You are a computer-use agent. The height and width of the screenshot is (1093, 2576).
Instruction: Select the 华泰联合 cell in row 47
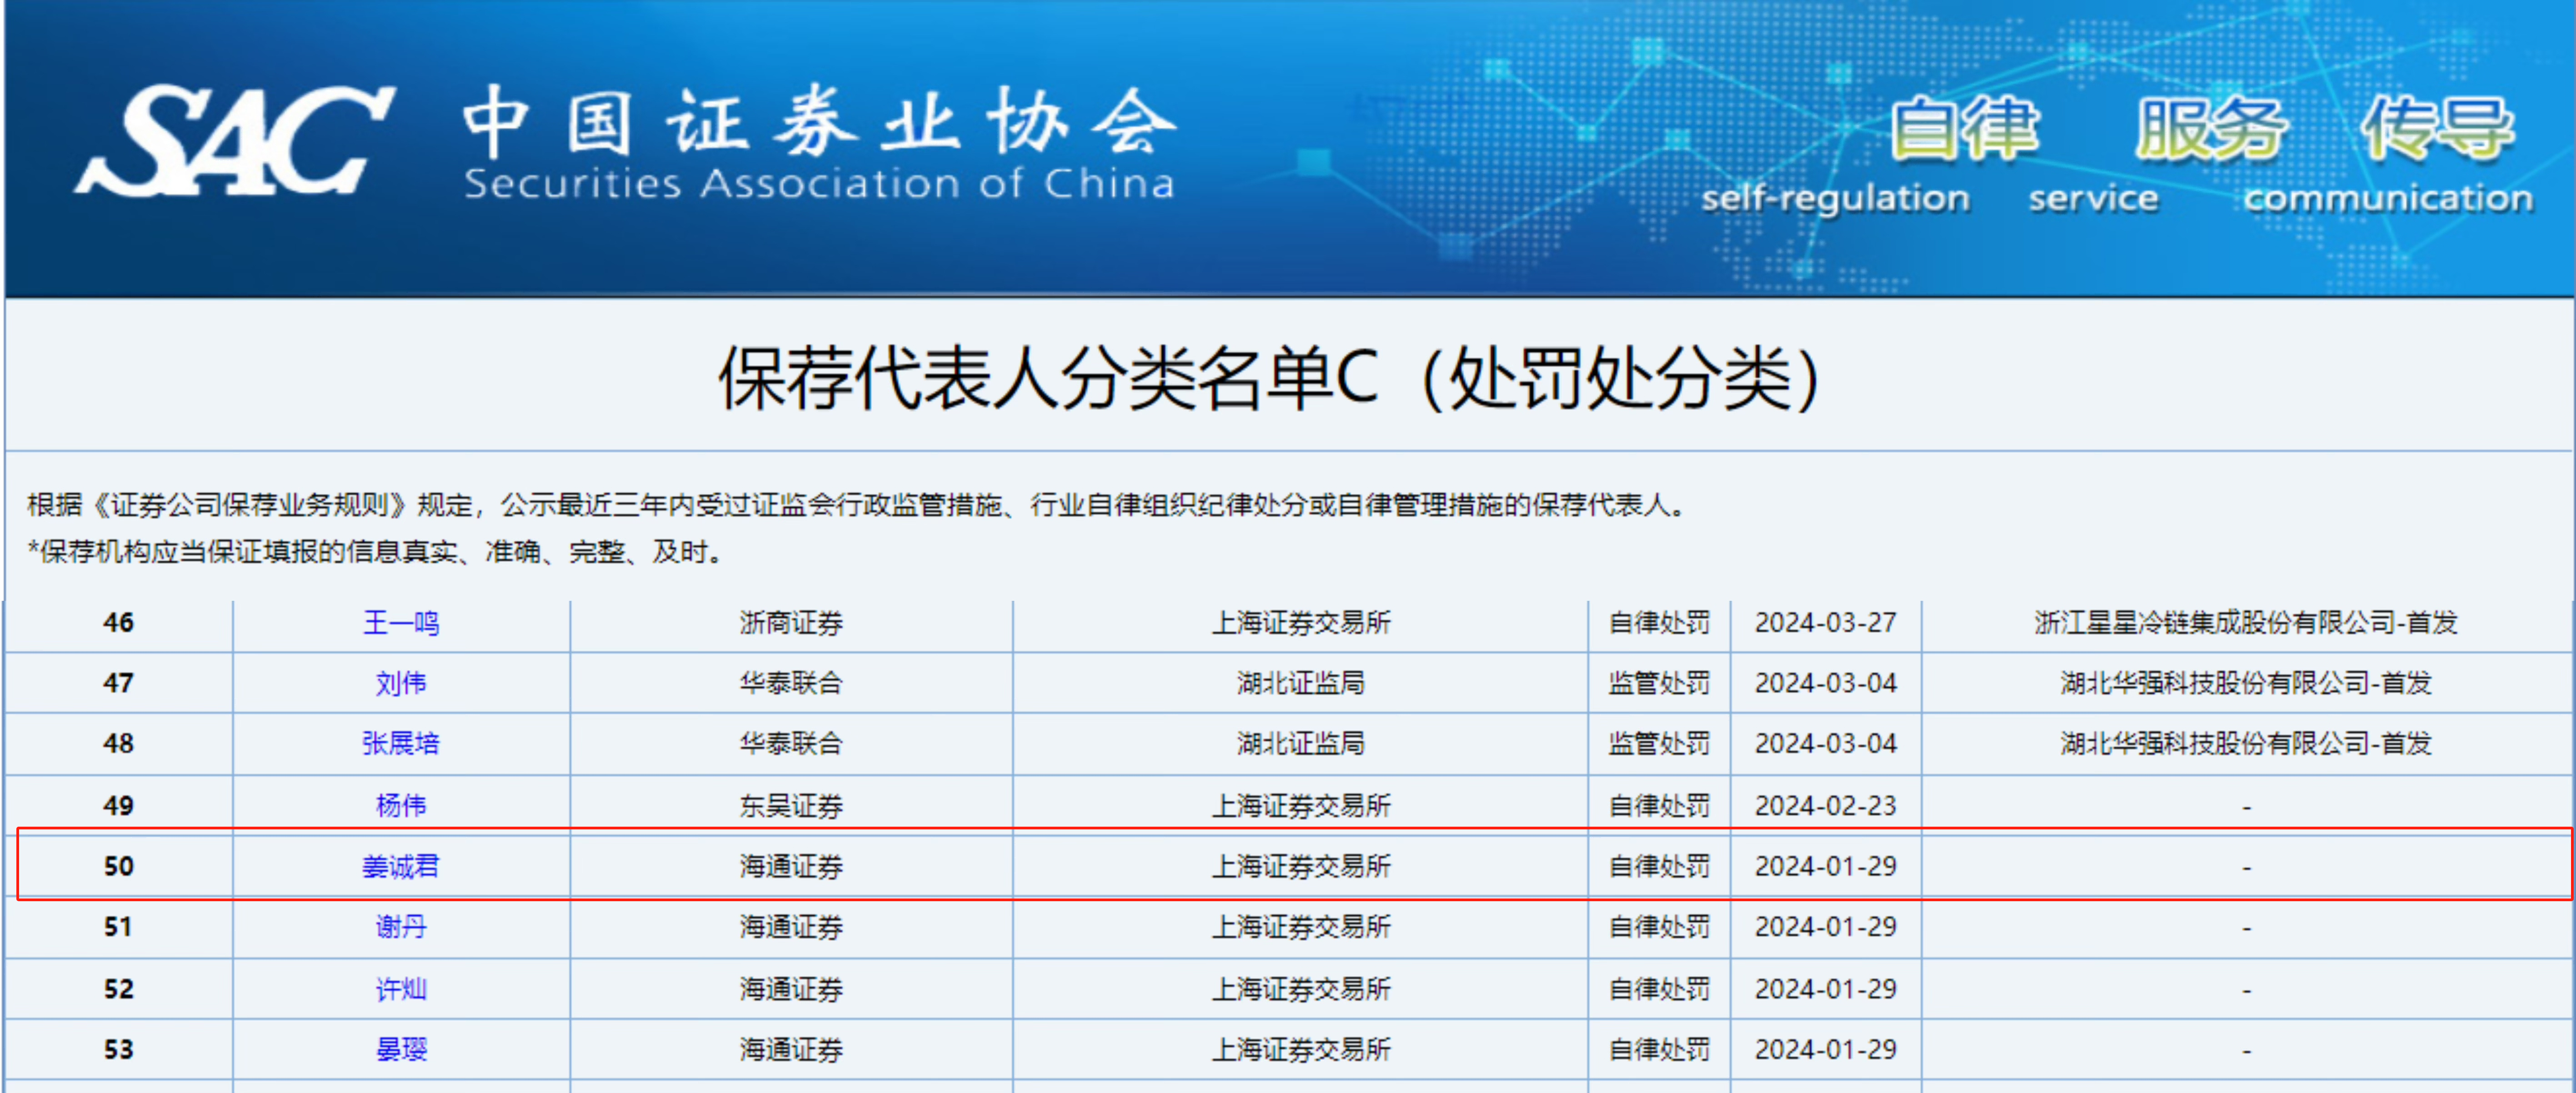(791, 683)
